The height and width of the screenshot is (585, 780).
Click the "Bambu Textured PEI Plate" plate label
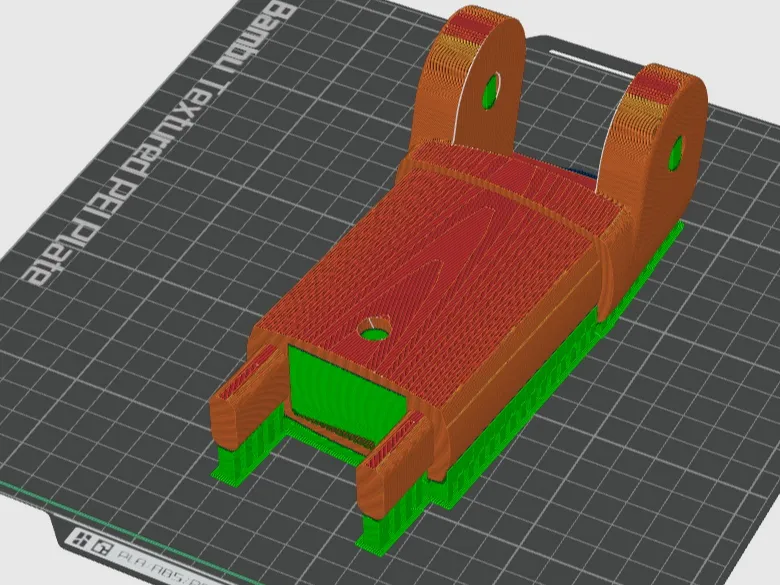tap(161, 143)
